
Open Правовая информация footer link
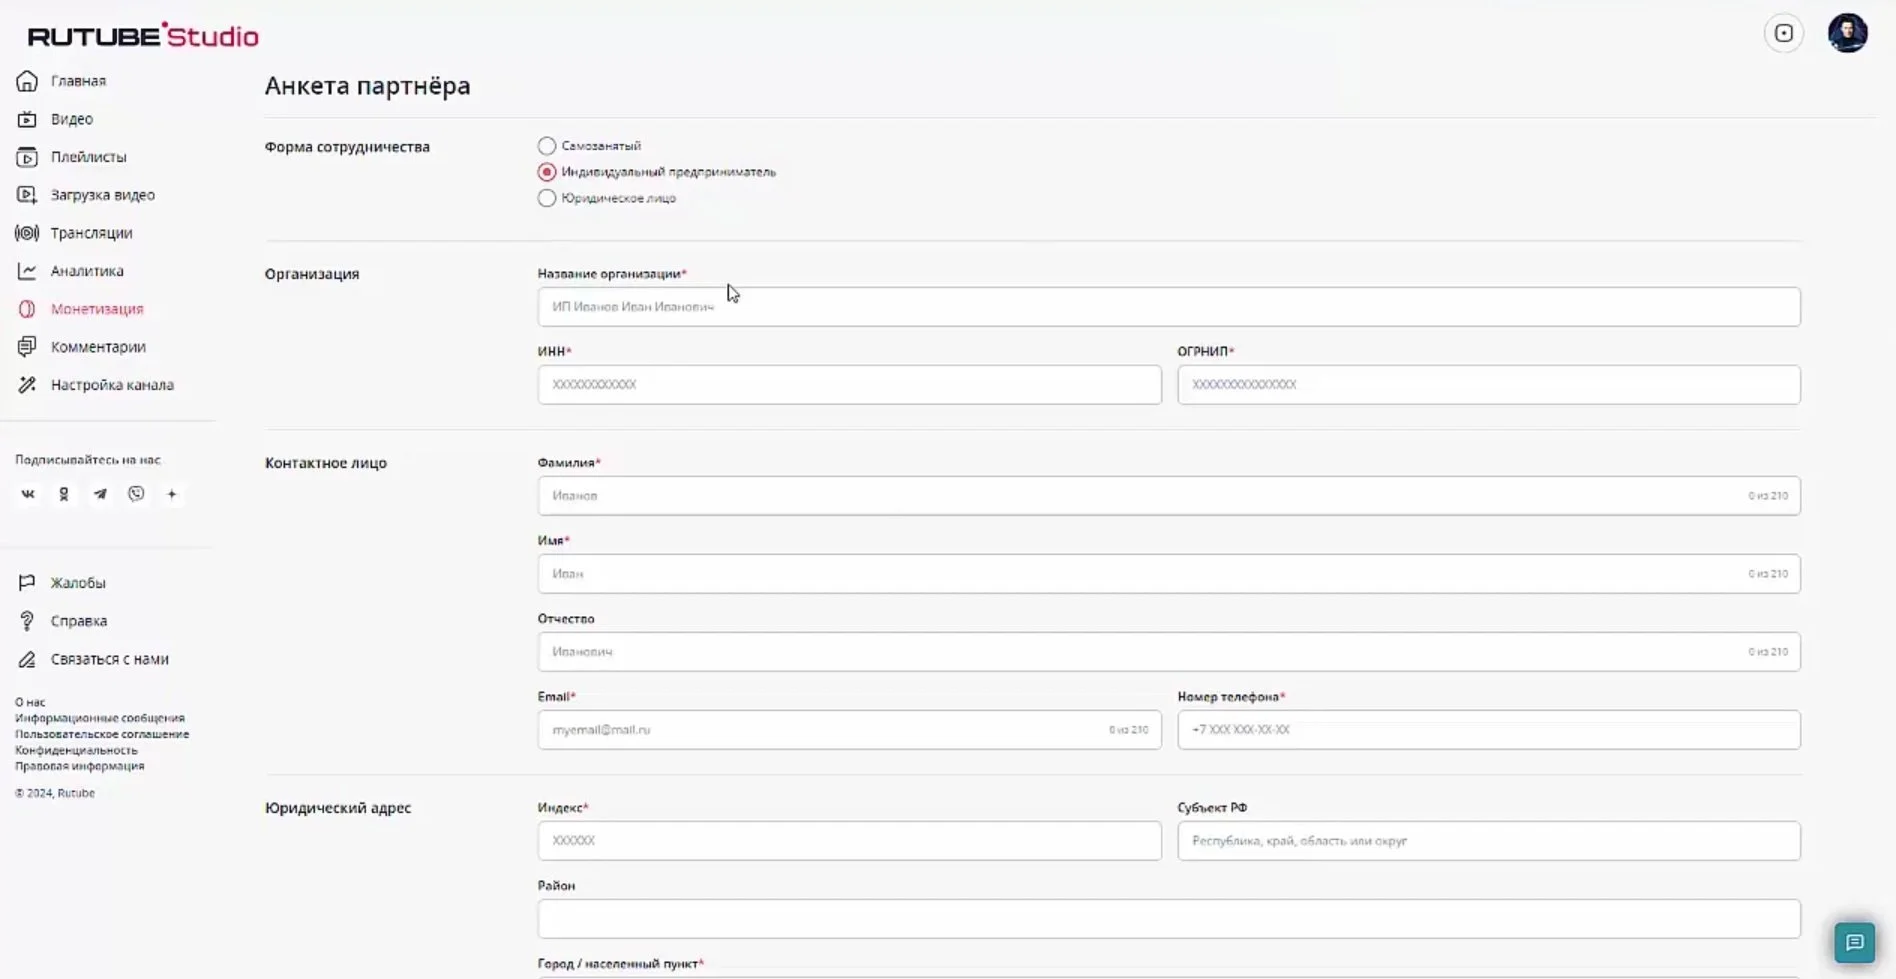tap(80, 766)
